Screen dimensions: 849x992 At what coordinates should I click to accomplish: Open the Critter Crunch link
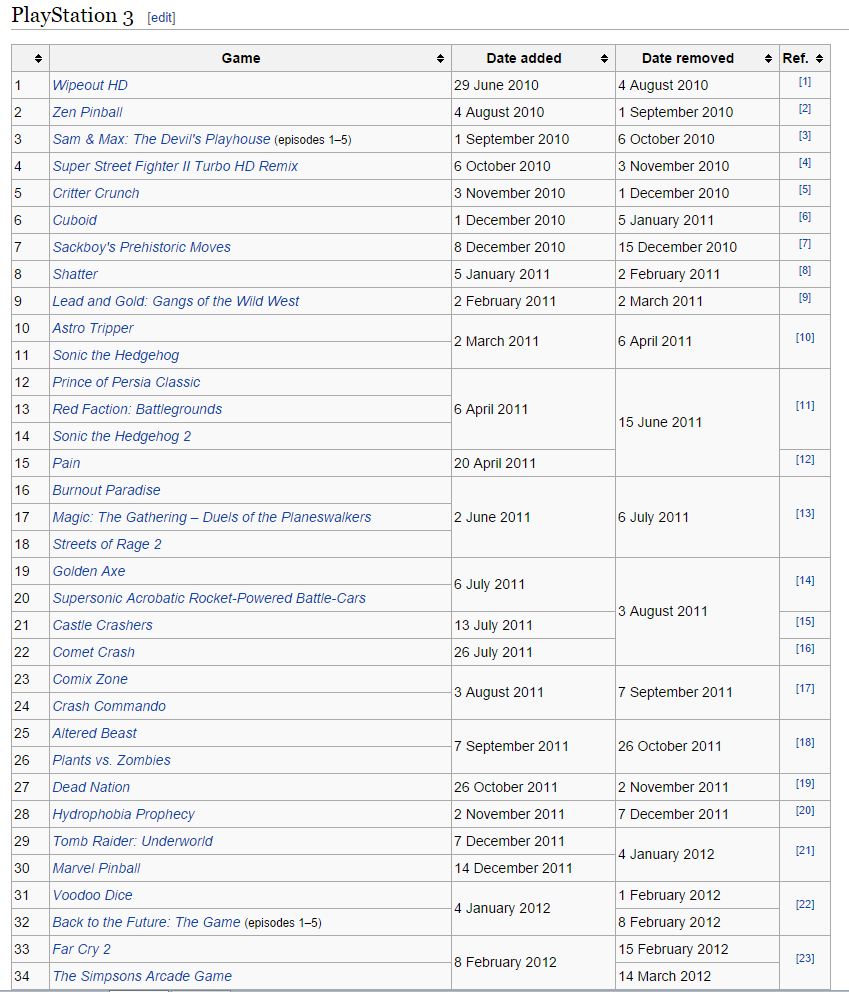pyautogui.click(x=96, y=194)
